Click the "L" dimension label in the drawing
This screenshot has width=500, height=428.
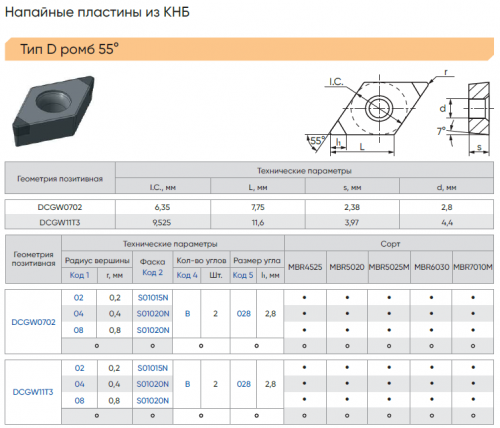click(362, 147)
